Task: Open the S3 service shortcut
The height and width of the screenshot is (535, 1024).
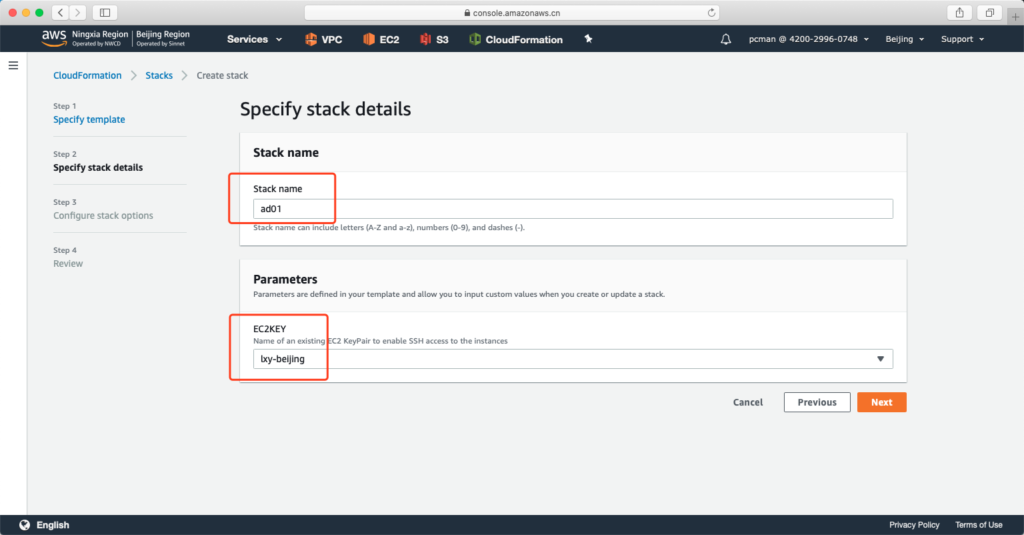Action: tap(434, 40)
